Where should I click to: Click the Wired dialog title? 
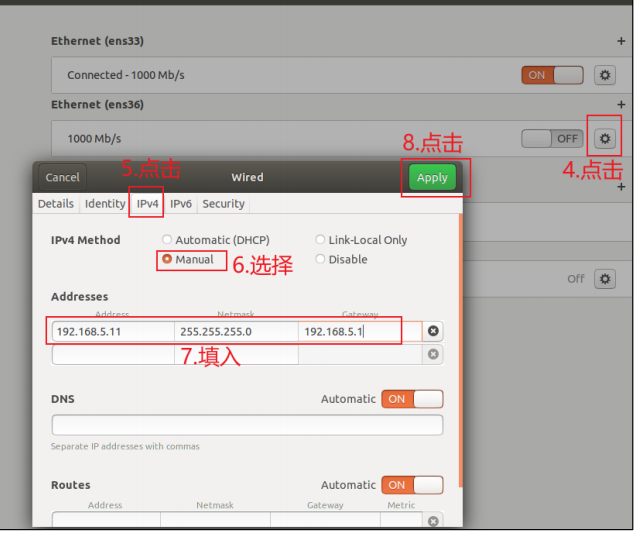pyautogui.click(x=247, y=177)
